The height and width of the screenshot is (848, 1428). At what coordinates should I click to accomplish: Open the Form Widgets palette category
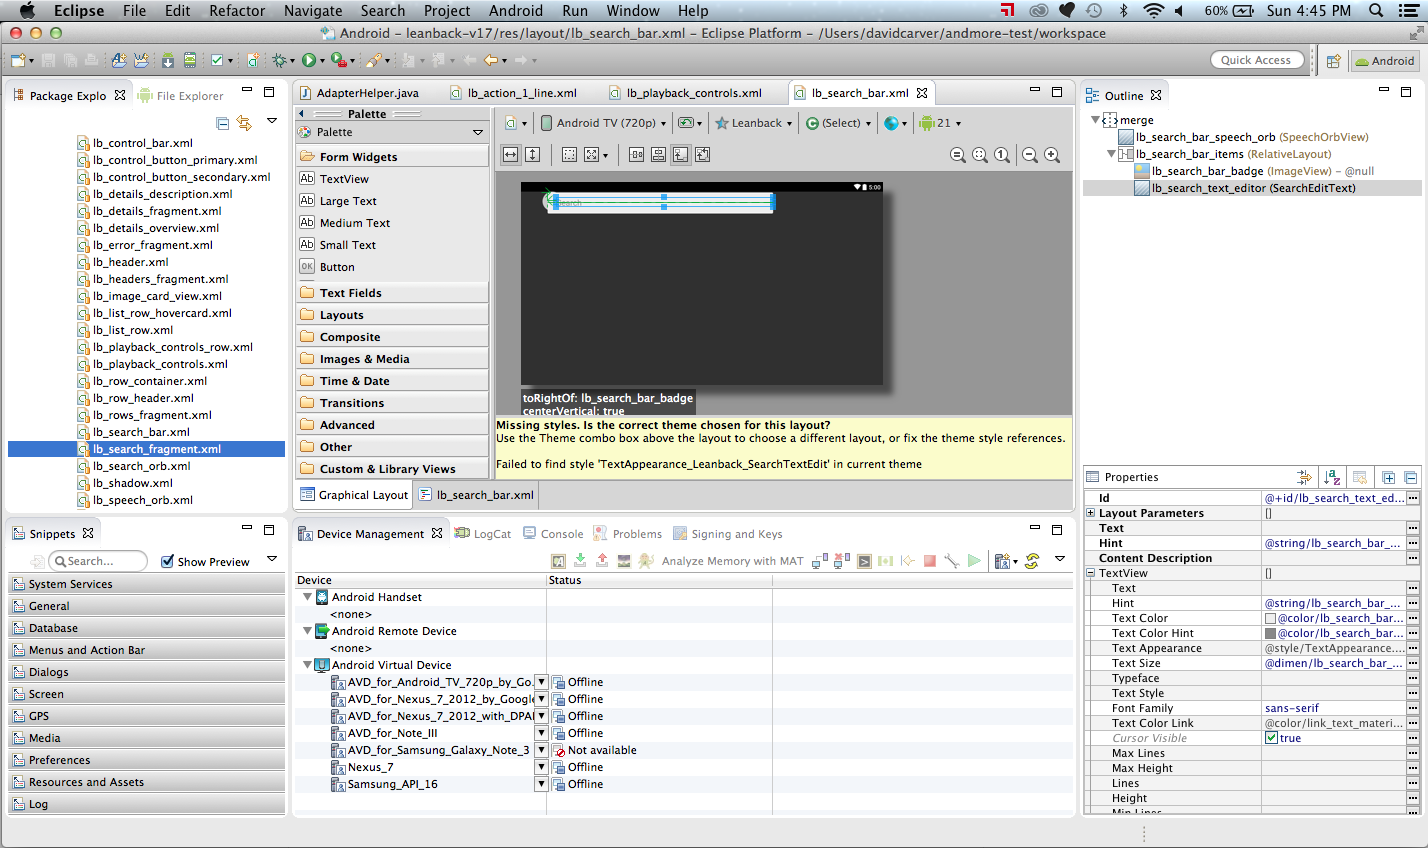pyautogui.click(x=392, y=157)
